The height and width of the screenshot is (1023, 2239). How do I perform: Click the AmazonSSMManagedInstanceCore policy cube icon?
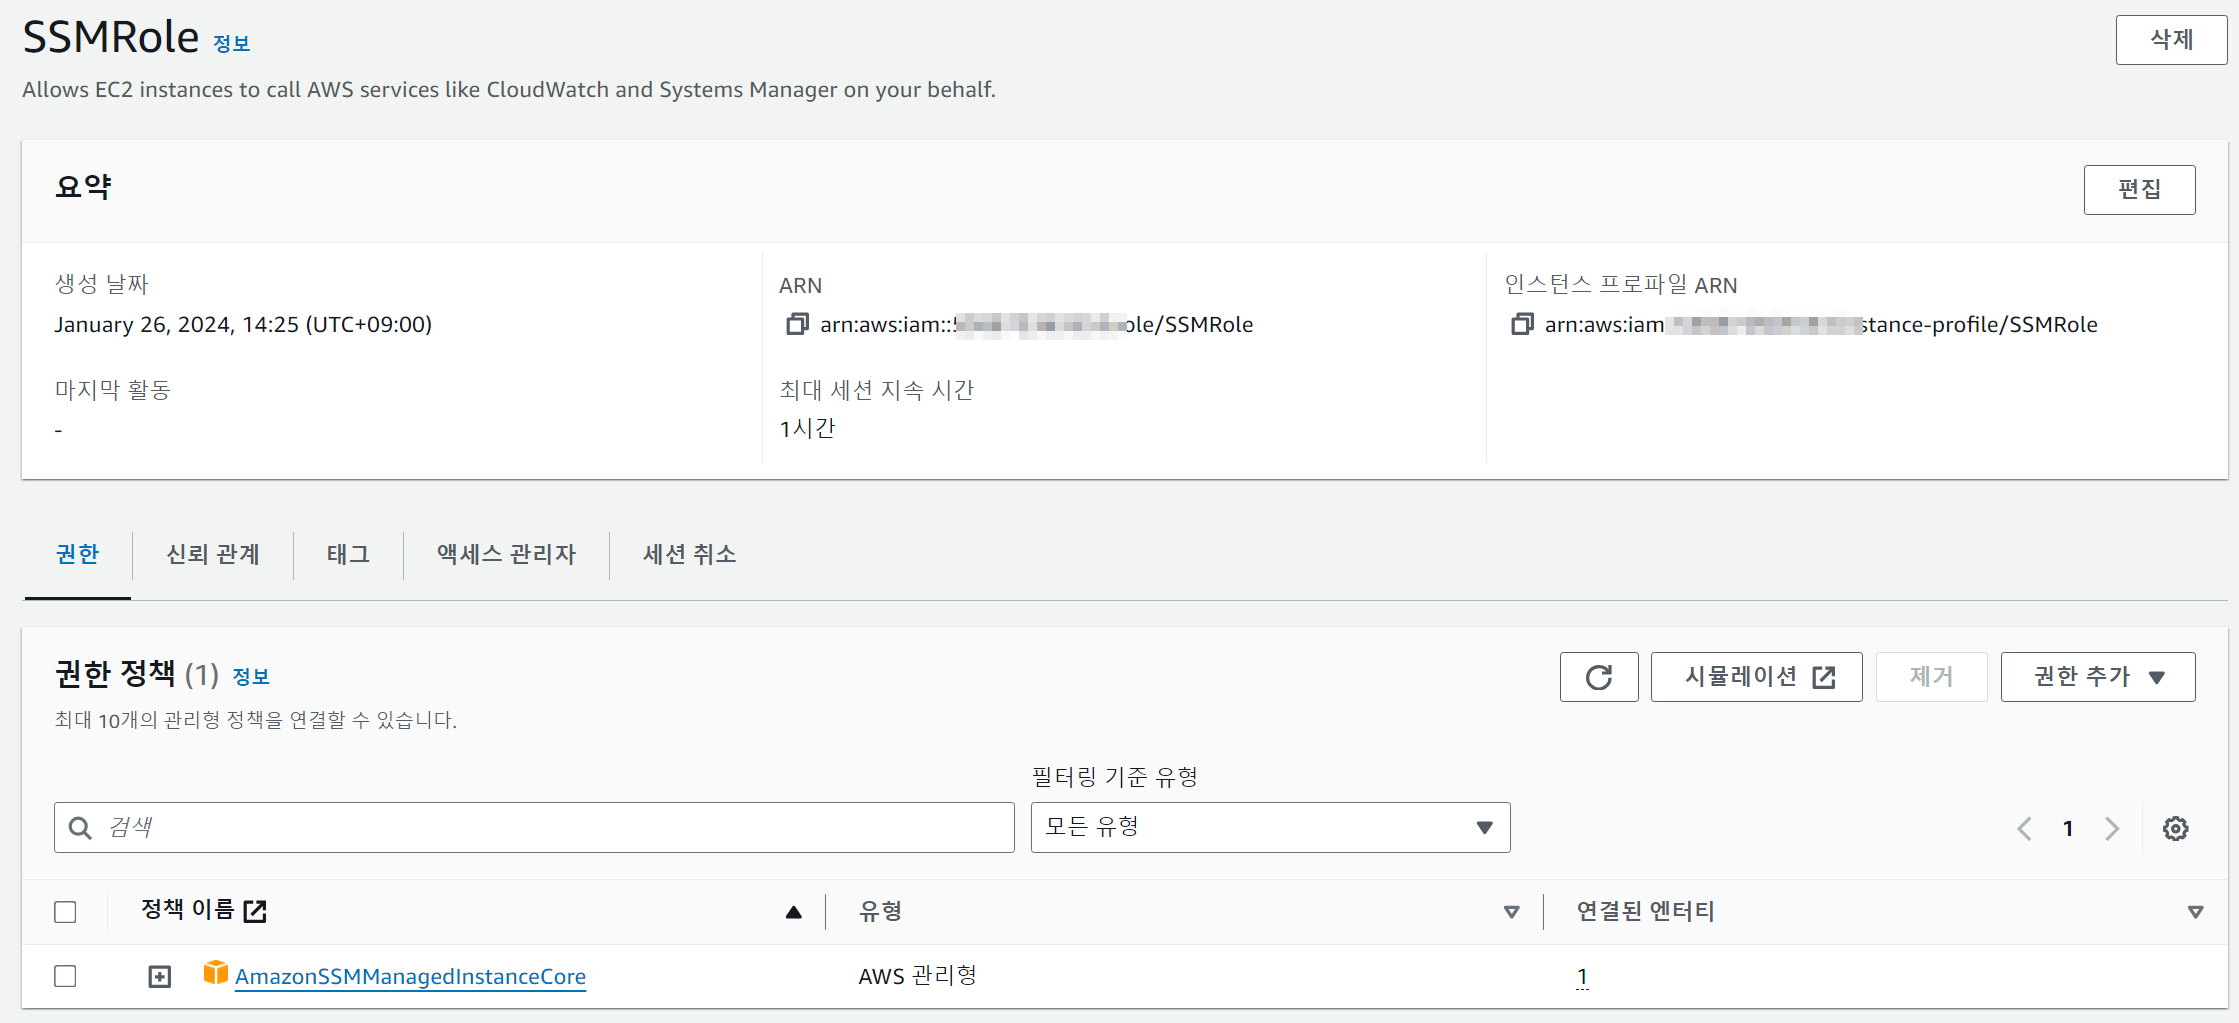[x=216, y=972]
